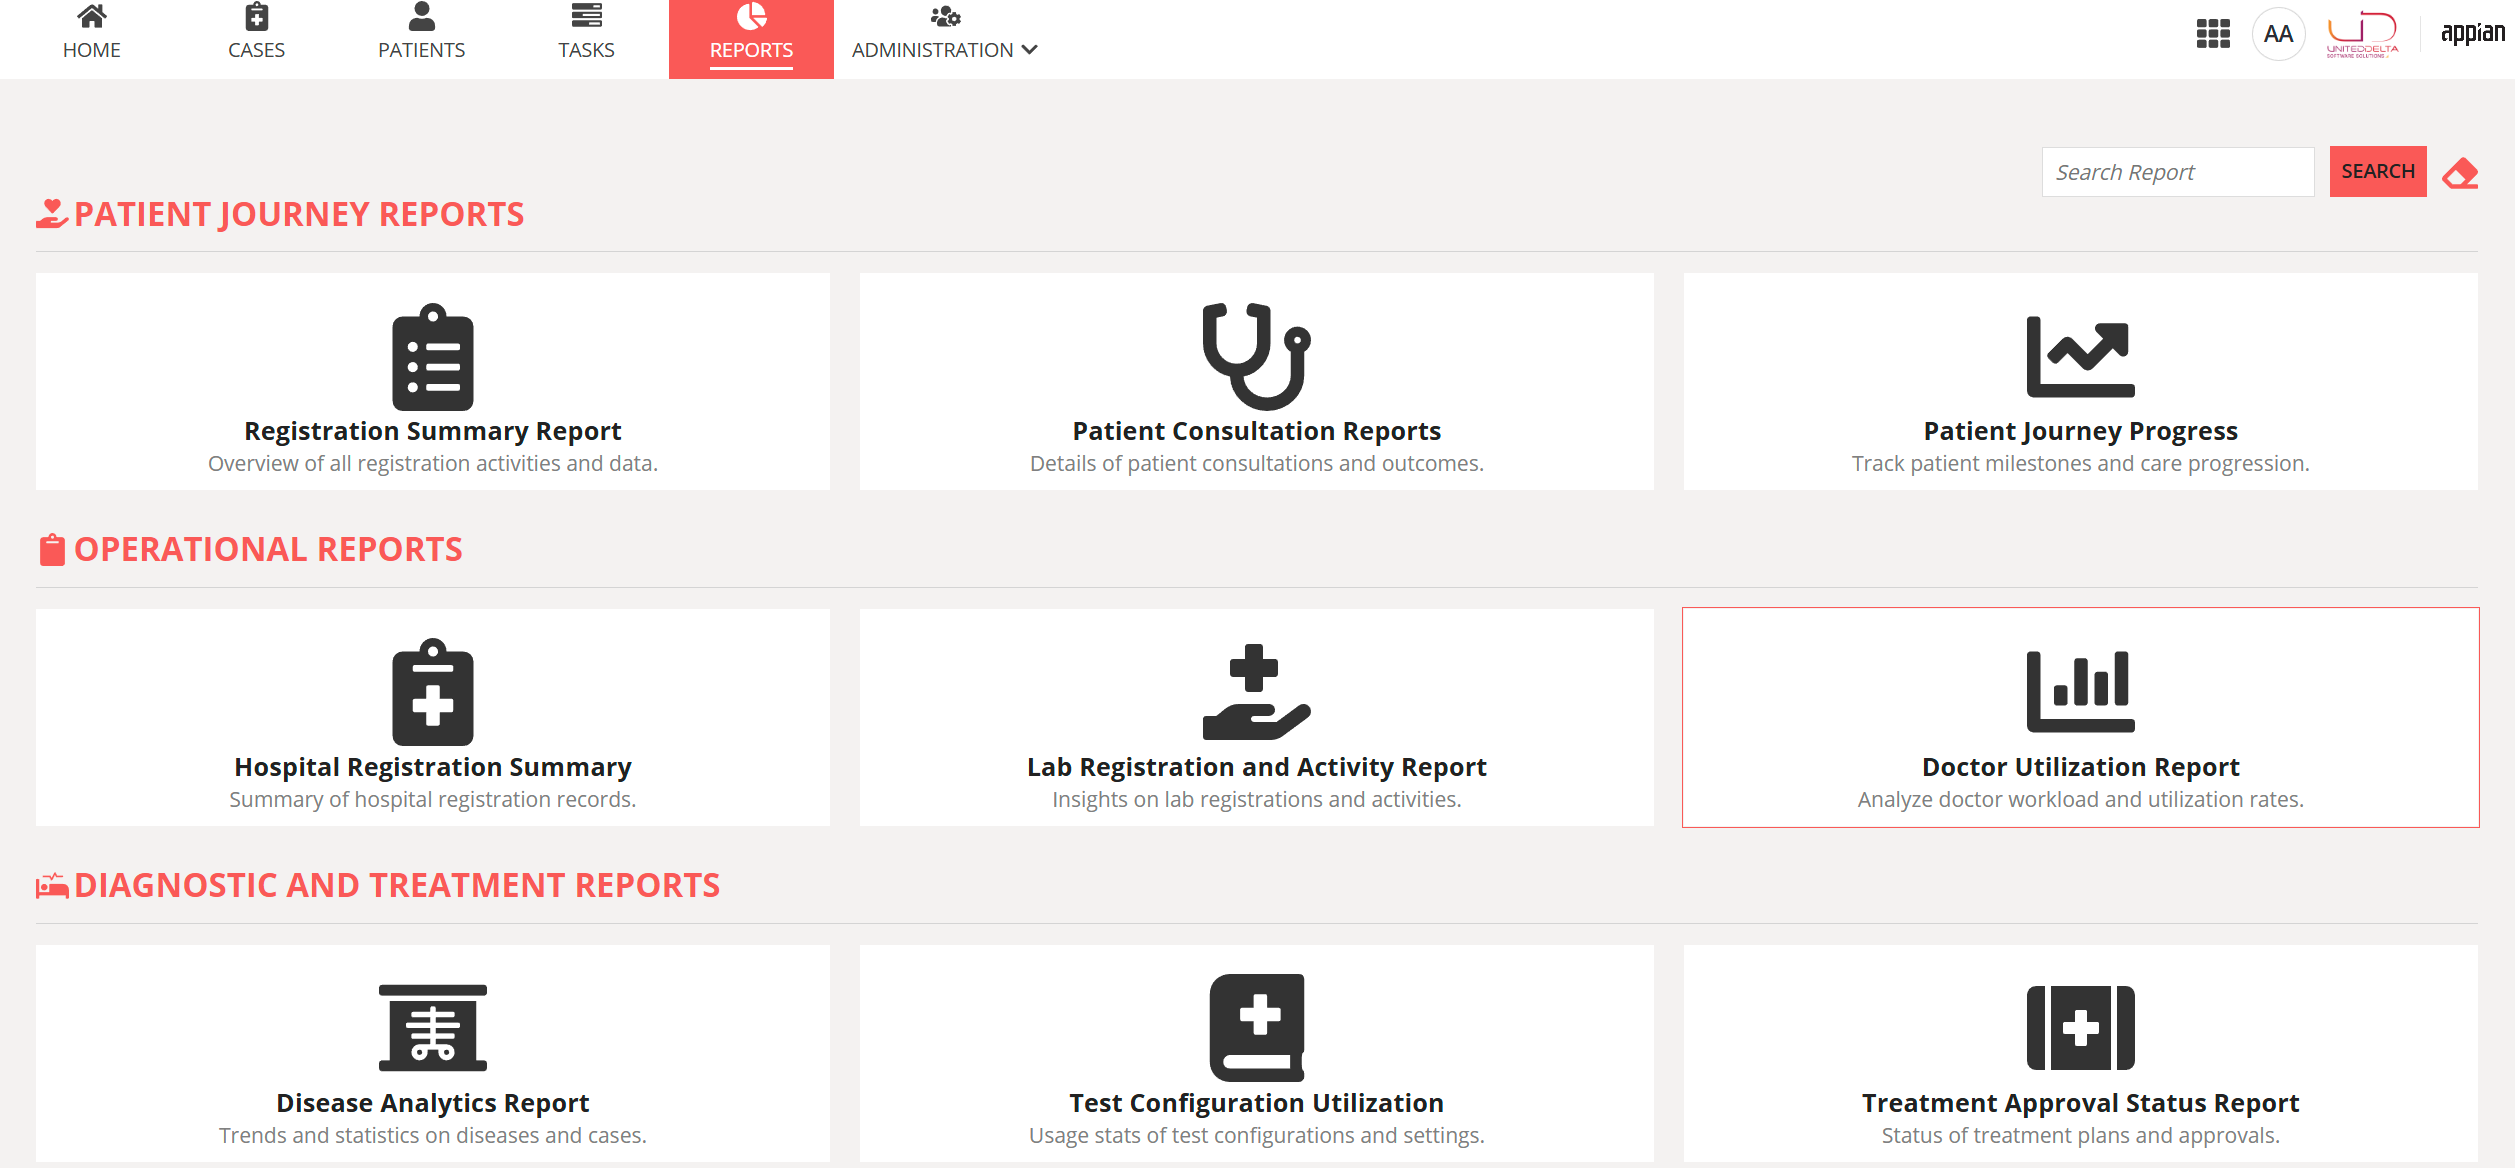Click 'Status of treatment plans and approvals.'
Viewport: 2515px width, 1168px height.
point(2080,1136)
